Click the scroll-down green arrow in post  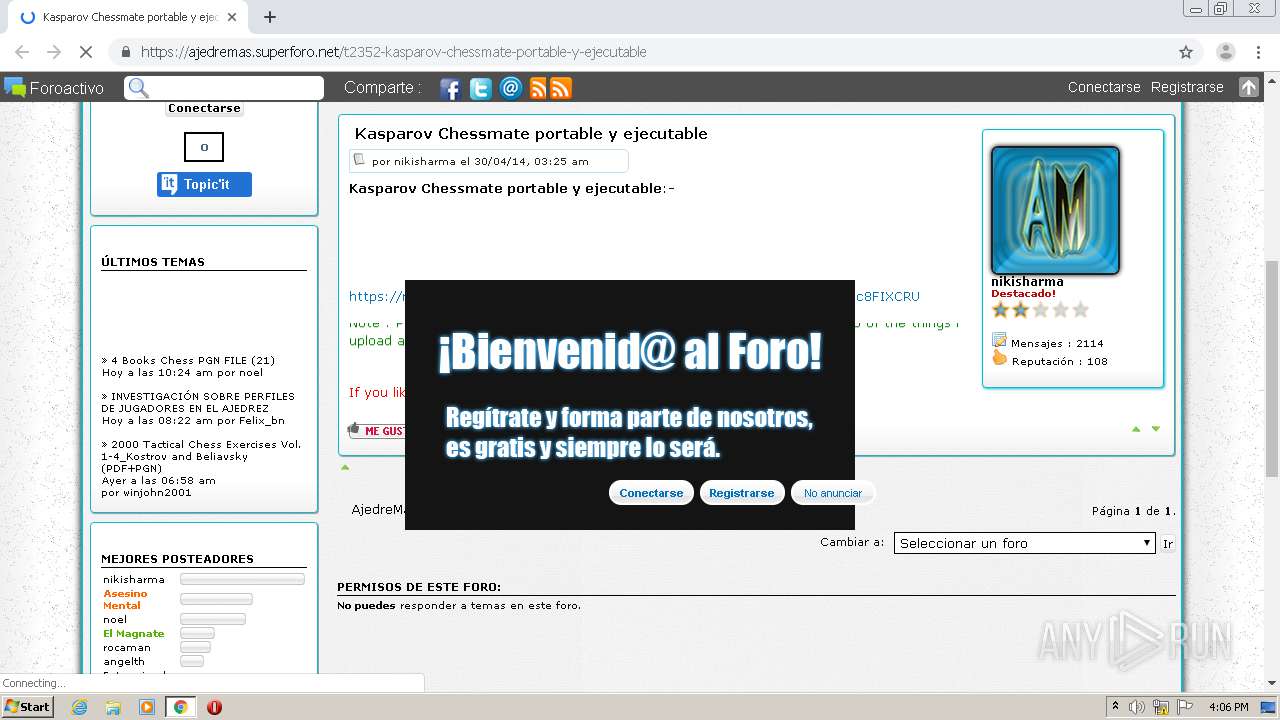1156,429
